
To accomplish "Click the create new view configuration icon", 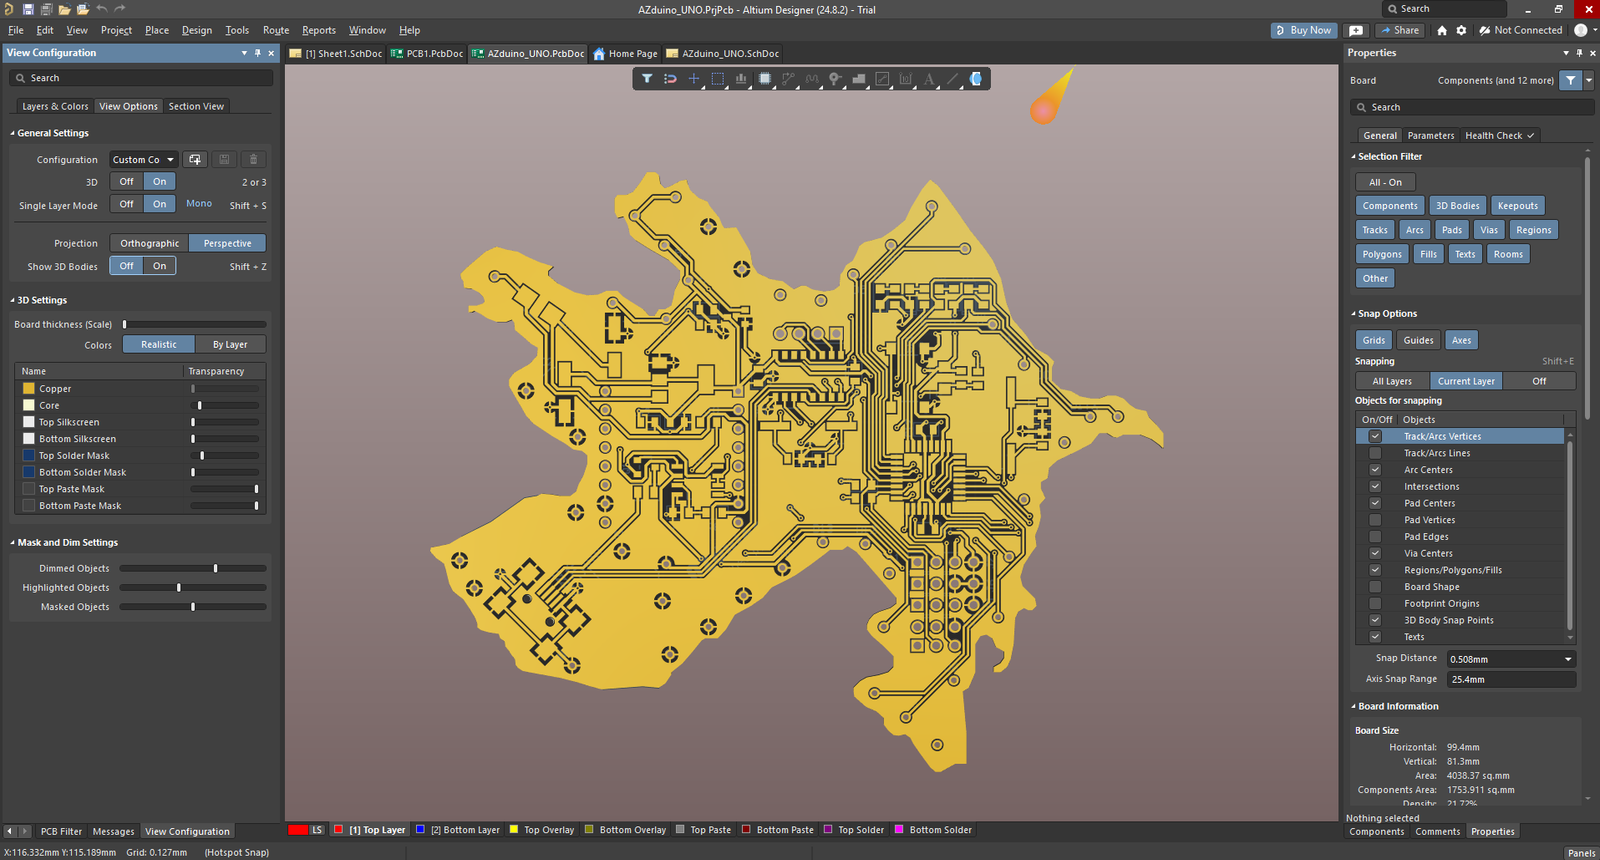I will (195, 160).
